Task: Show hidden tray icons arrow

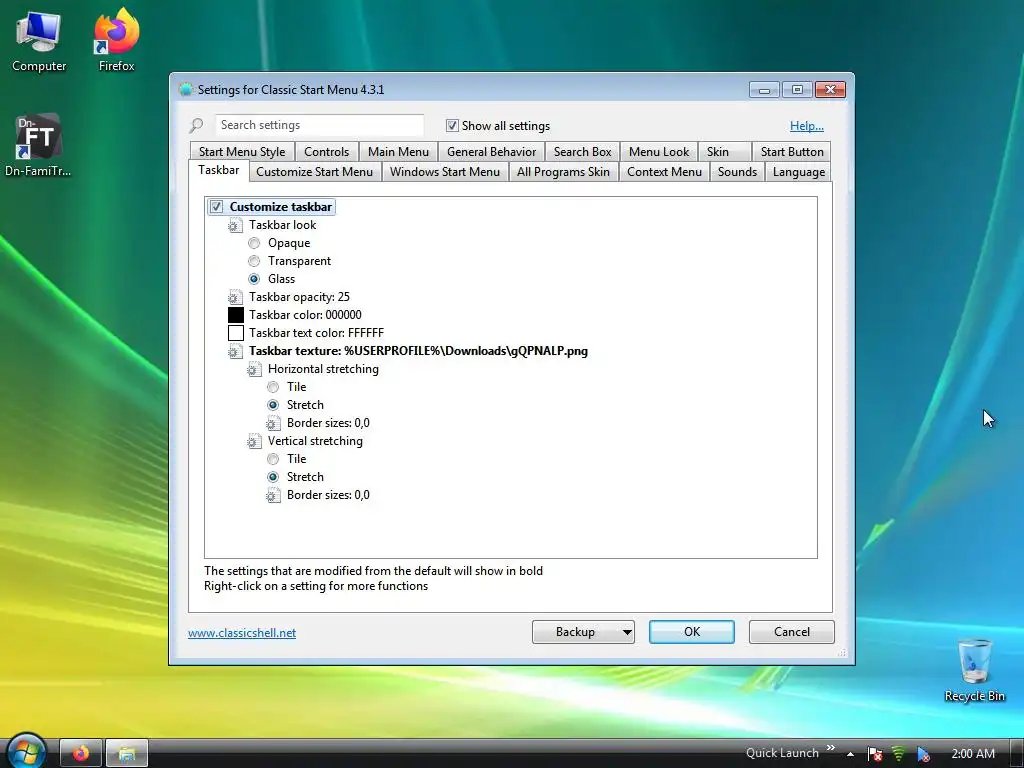Action: (850, 754)
